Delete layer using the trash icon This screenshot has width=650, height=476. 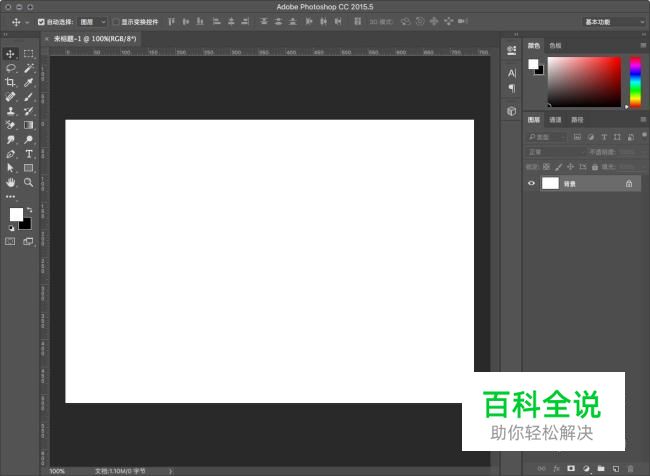[630, 467]
